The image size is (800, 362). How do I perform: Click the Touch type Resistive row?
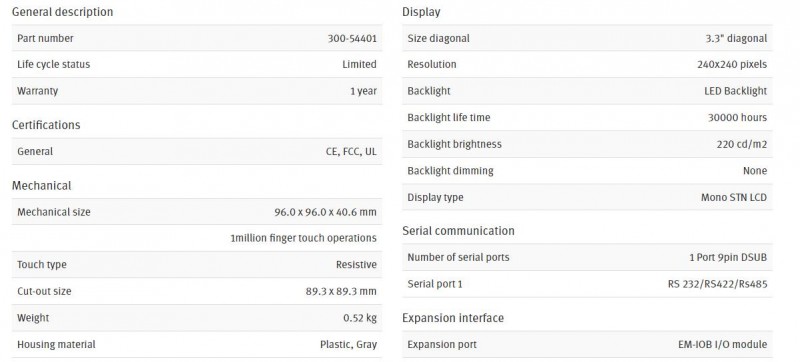197,265
